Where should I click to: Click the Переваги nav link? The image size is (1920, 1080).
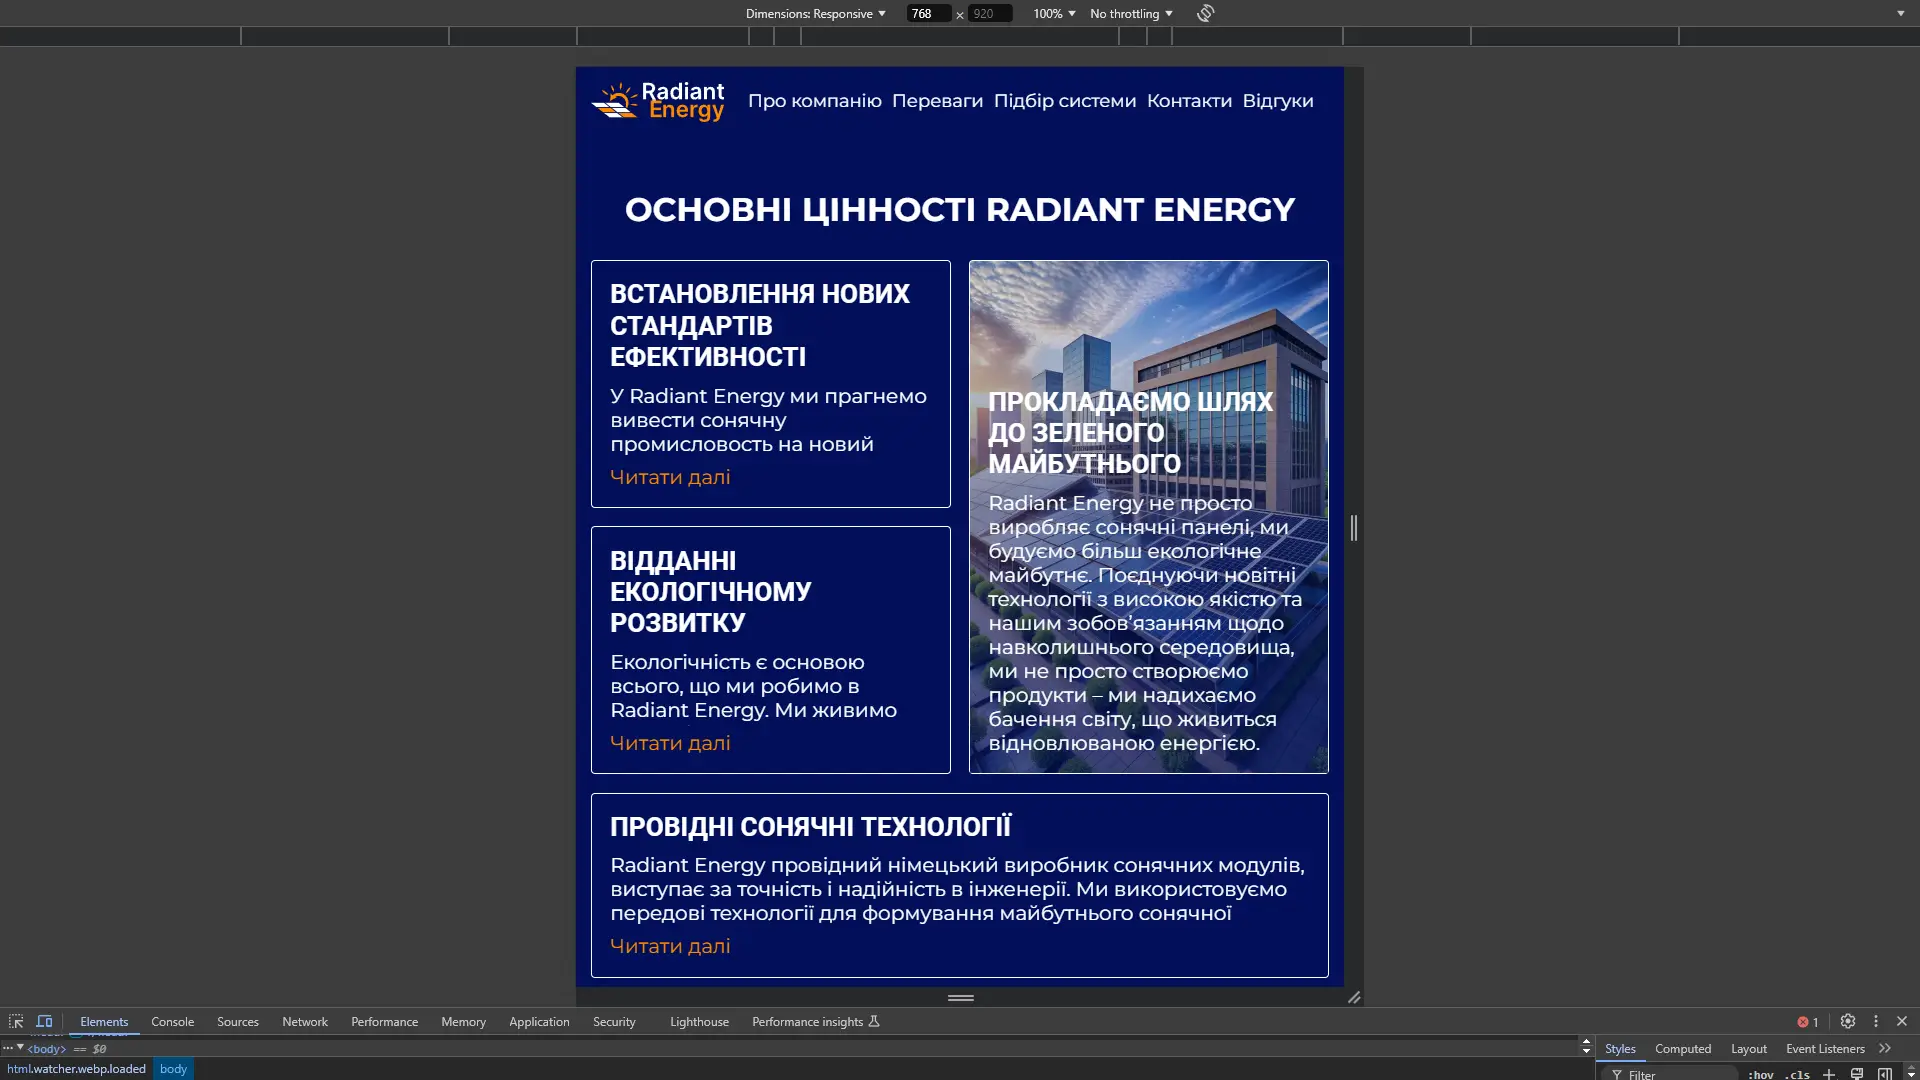click(x=937, y=101)
